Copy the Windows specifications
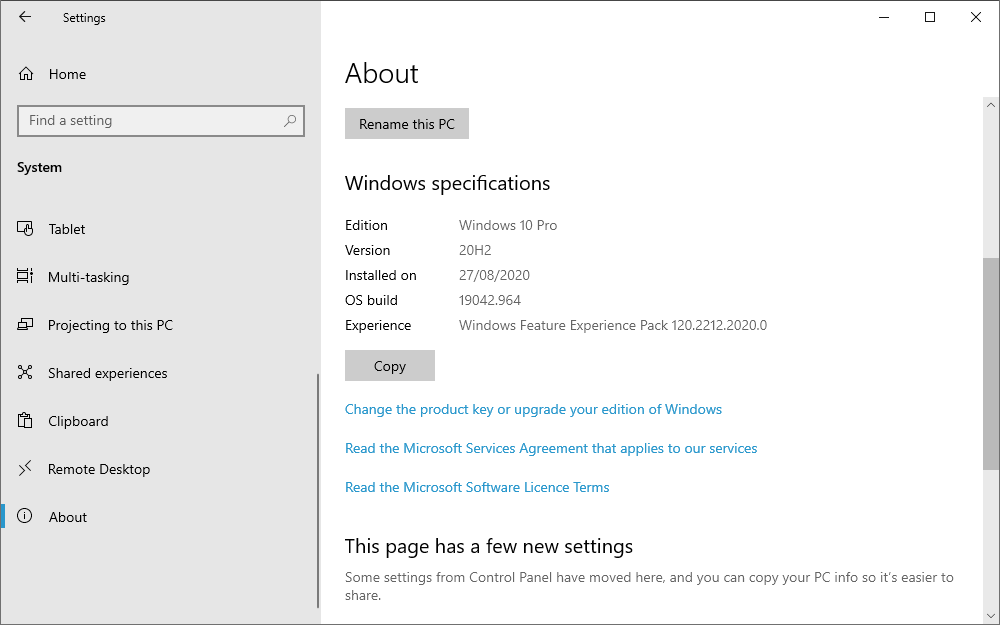The height and width of the screenshot is (625, 1000). click(389, 366)
